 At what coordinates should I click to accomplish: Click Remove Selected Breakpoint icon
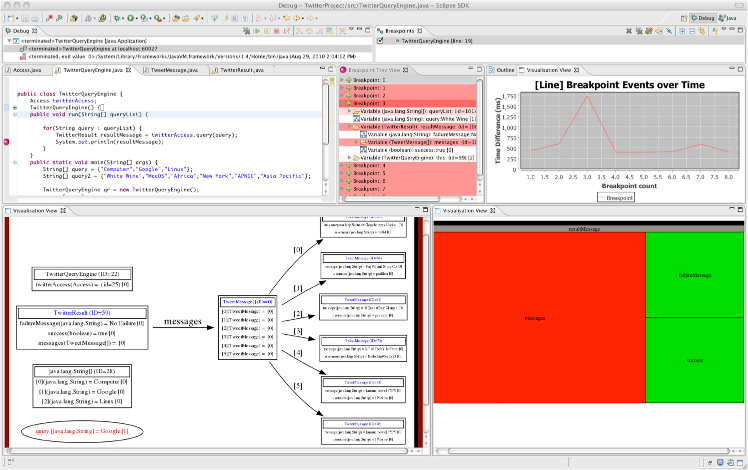[x=629, y=31]
